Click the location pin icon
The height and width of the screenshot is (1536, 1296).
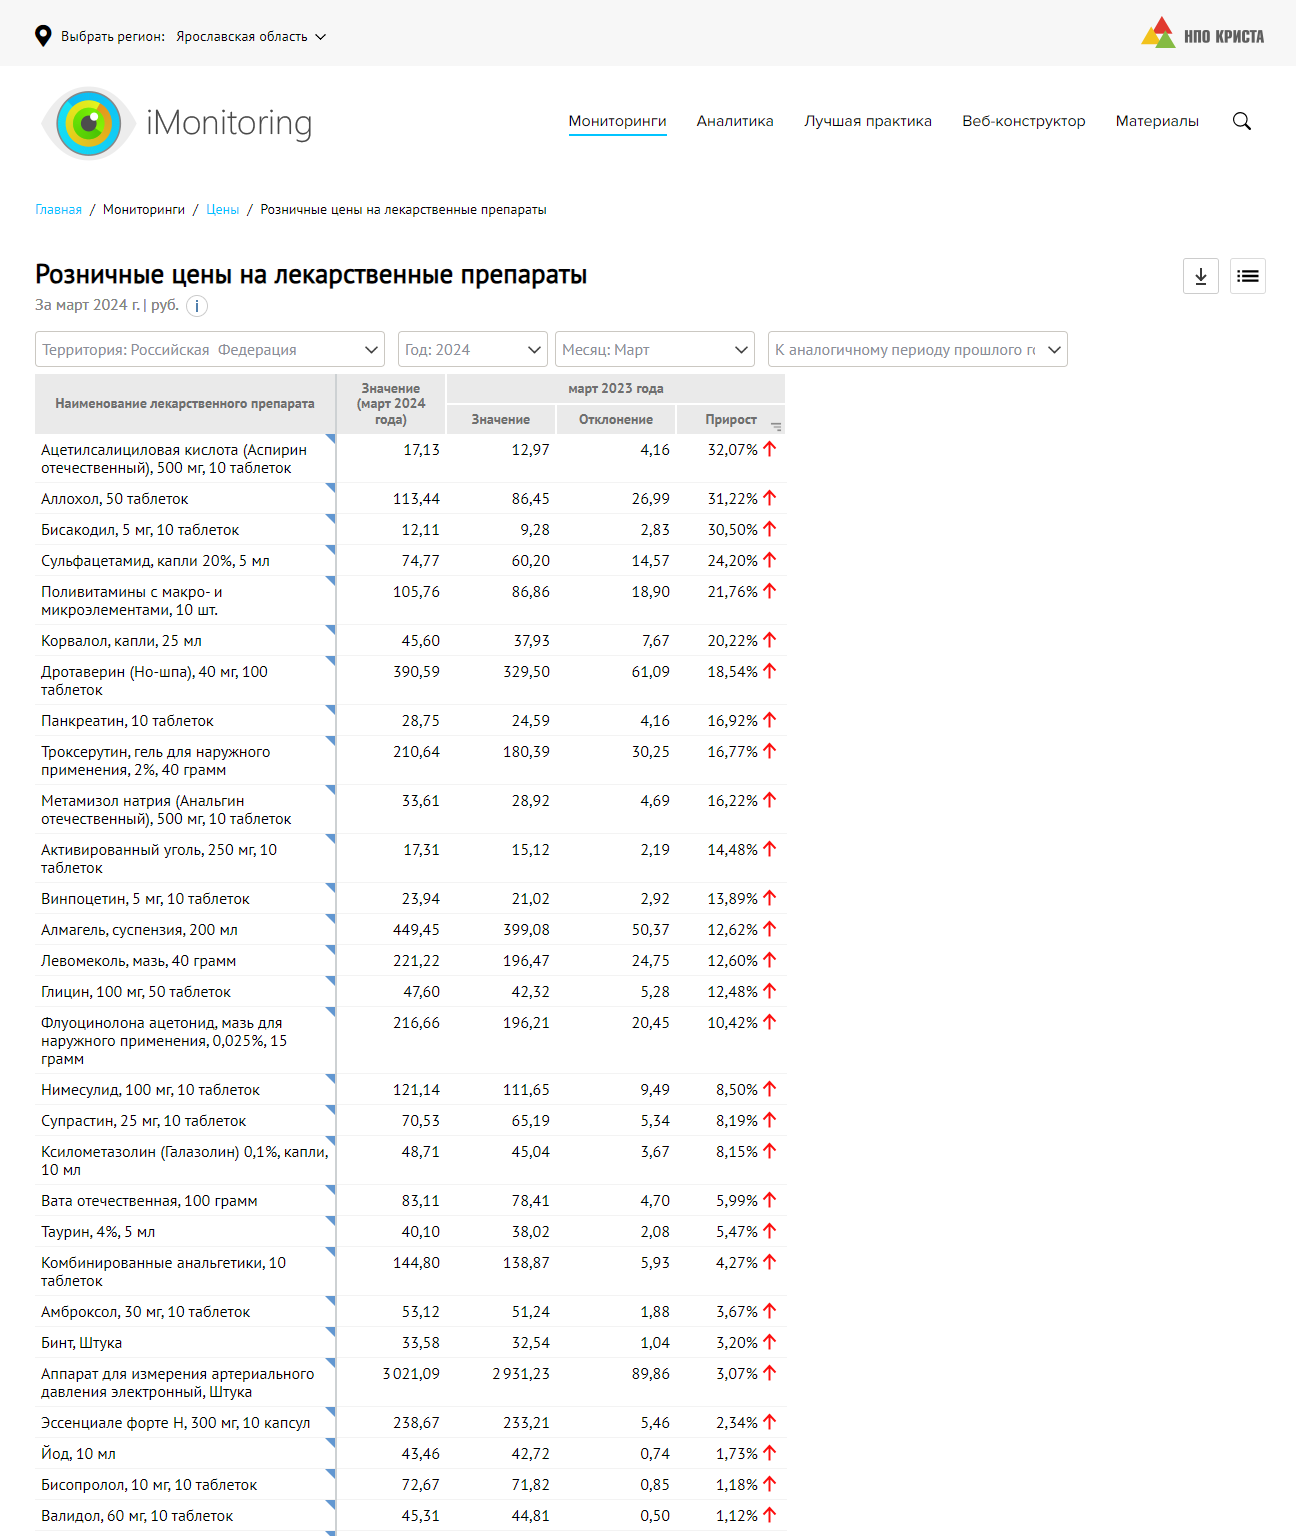(x=43, y=36)
